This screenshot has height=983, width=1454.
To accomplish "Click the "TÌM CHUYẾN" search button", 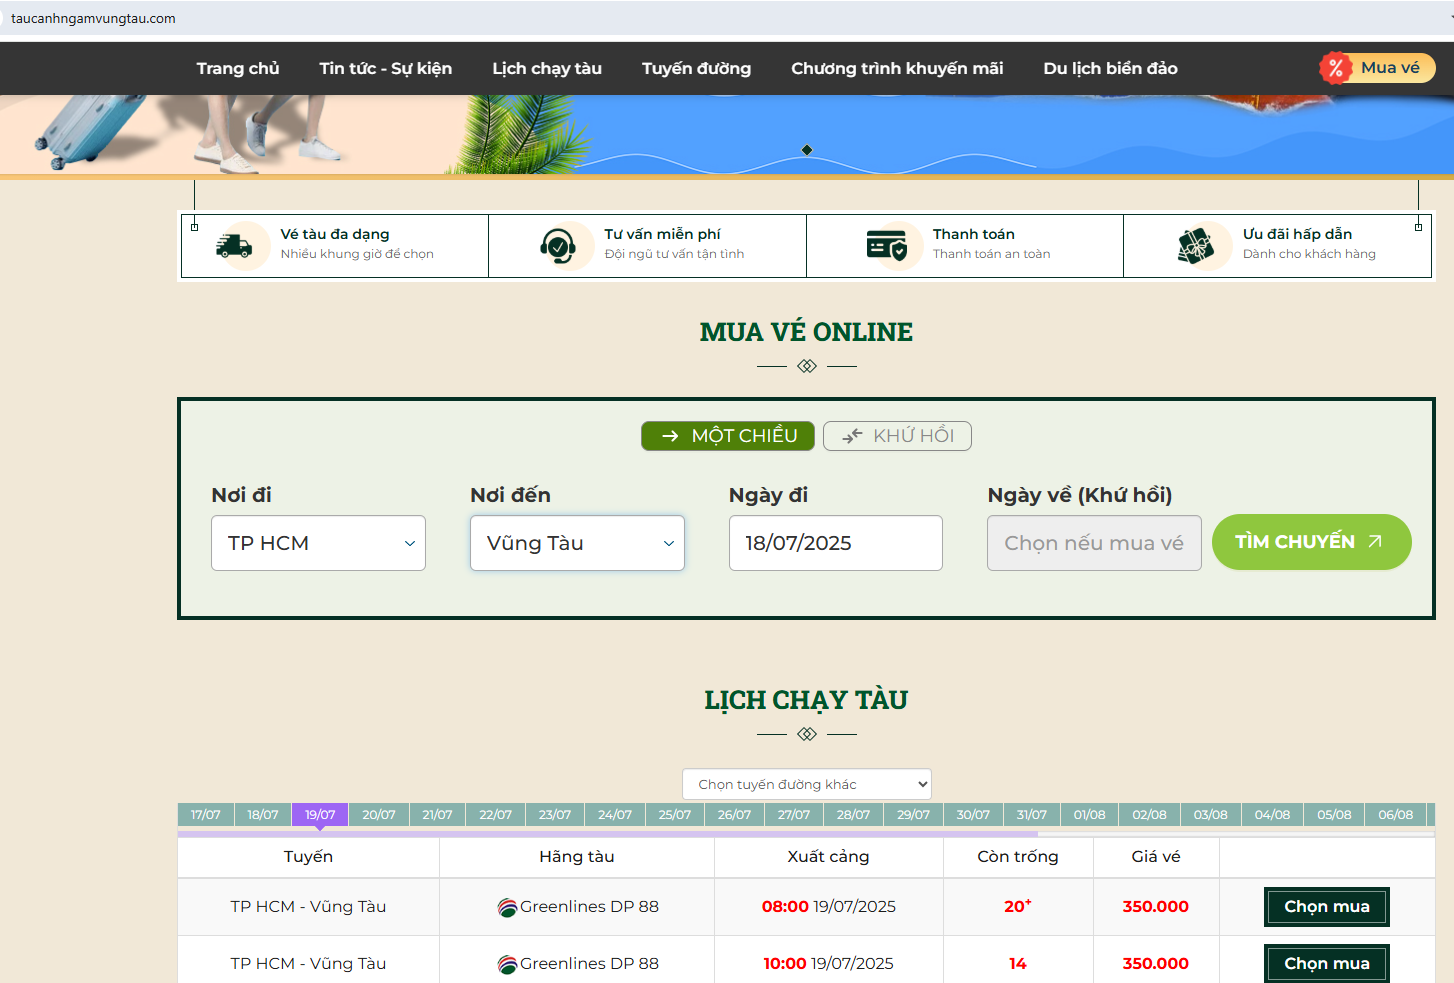I will click(1311, 542).
